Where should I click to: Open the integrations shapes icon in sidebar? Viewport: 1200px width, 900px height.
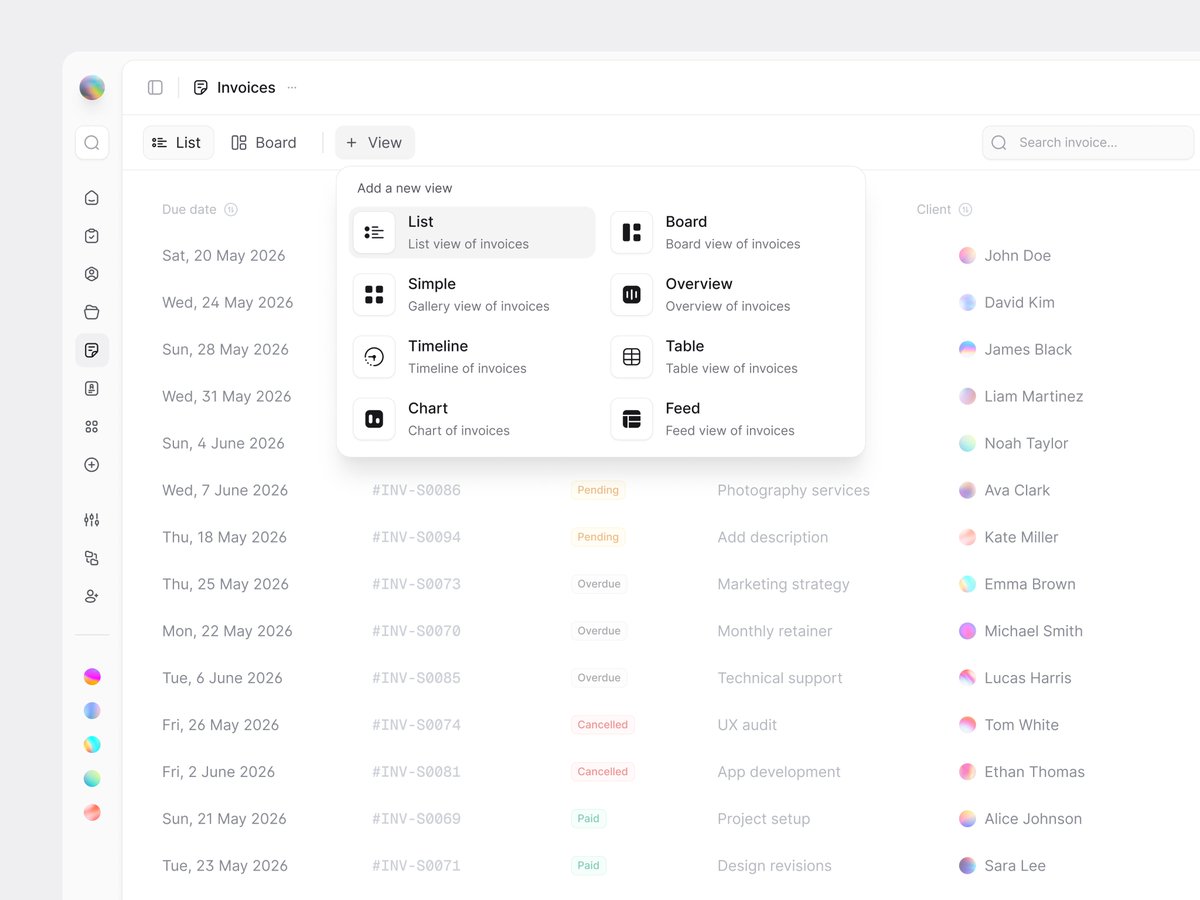point(92,558)
